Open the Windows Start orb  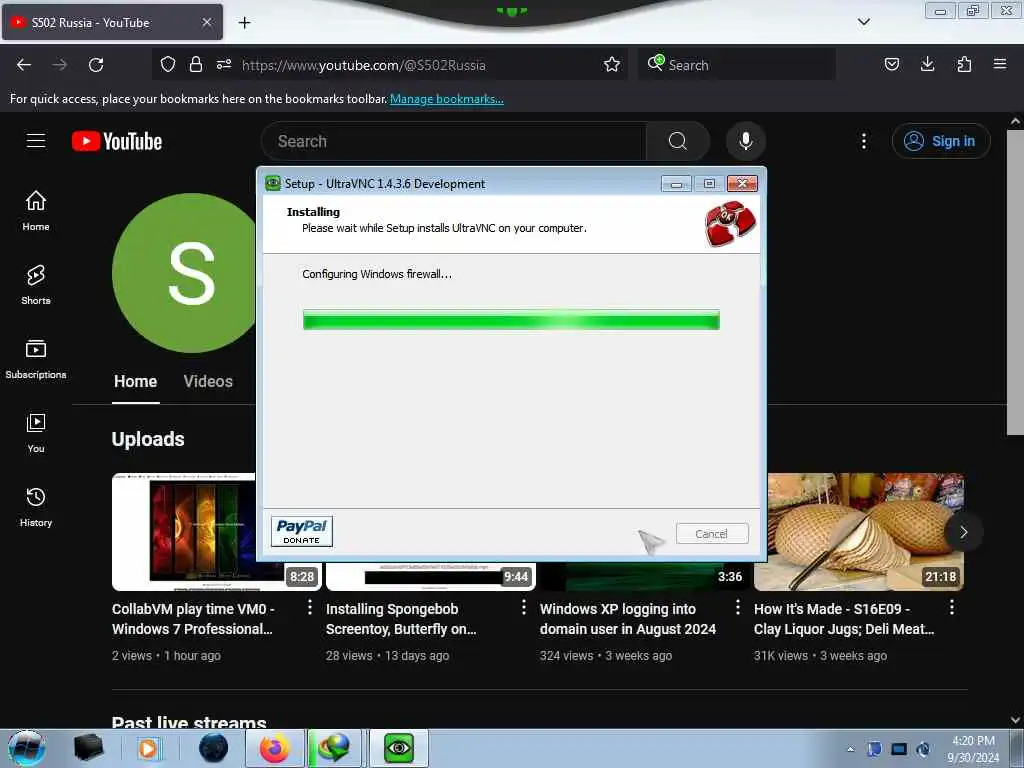(x=26, y=748)
